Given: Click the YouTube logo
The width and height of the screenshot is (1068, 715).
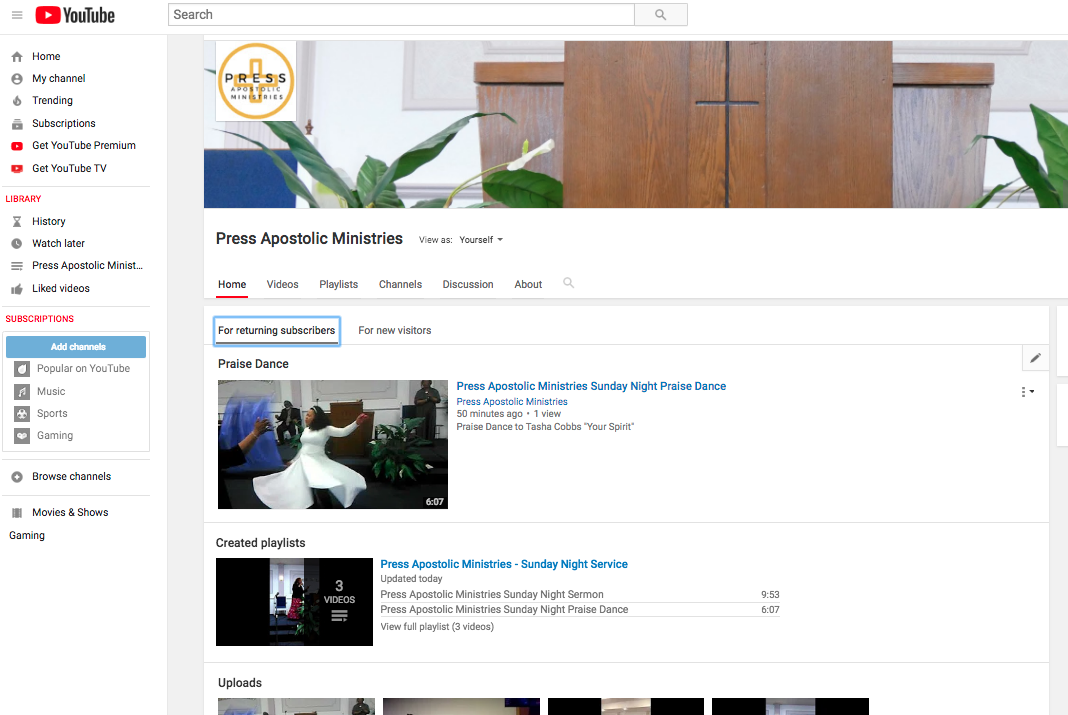Looking at the screenshot, I should click(x=75, y=15).
